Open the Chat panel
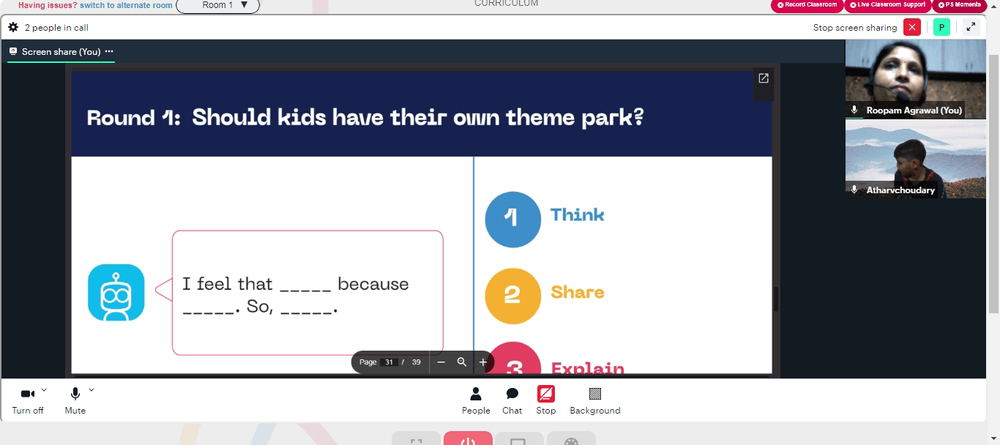Viewport: 1000px width, 445px height. [x=512, y=400]
